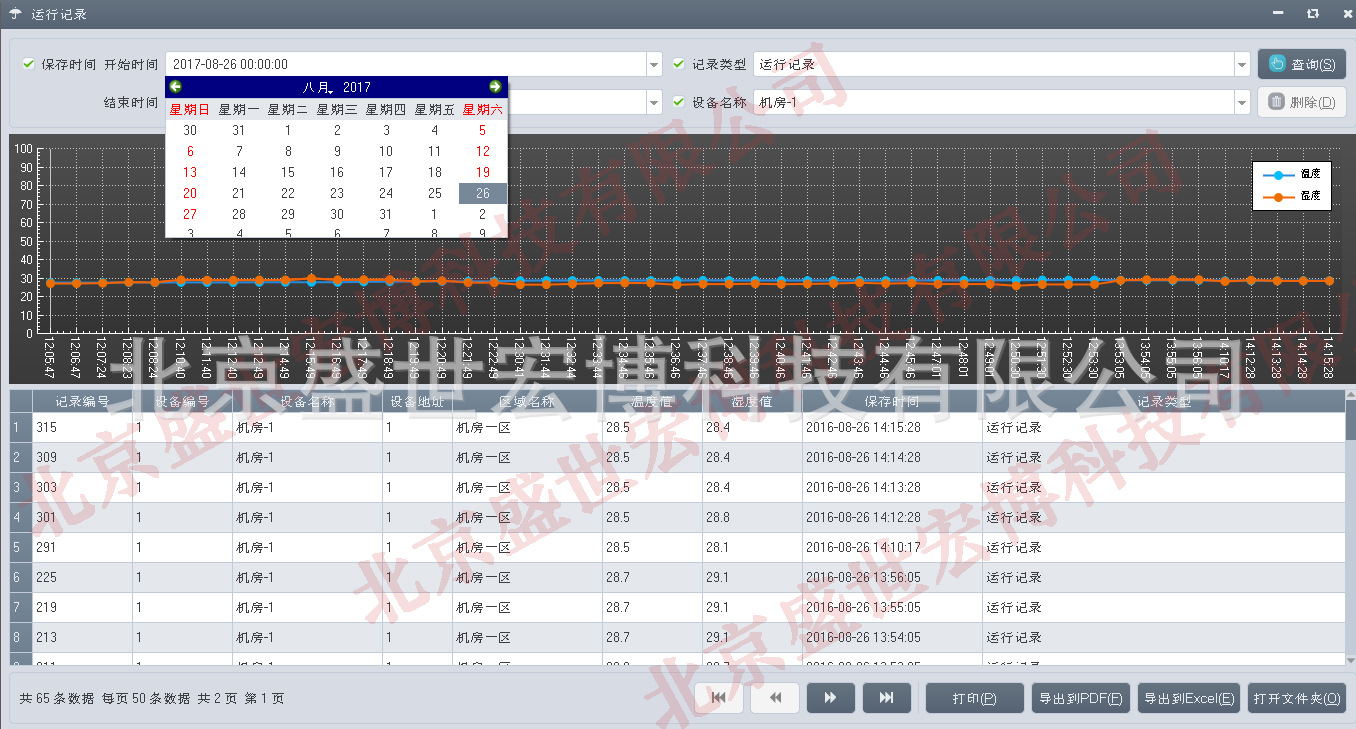The width and height of the screenshot is (1356, 729).
Task: Toggle the 保存时间 checkbox
Action: (29, 64)
